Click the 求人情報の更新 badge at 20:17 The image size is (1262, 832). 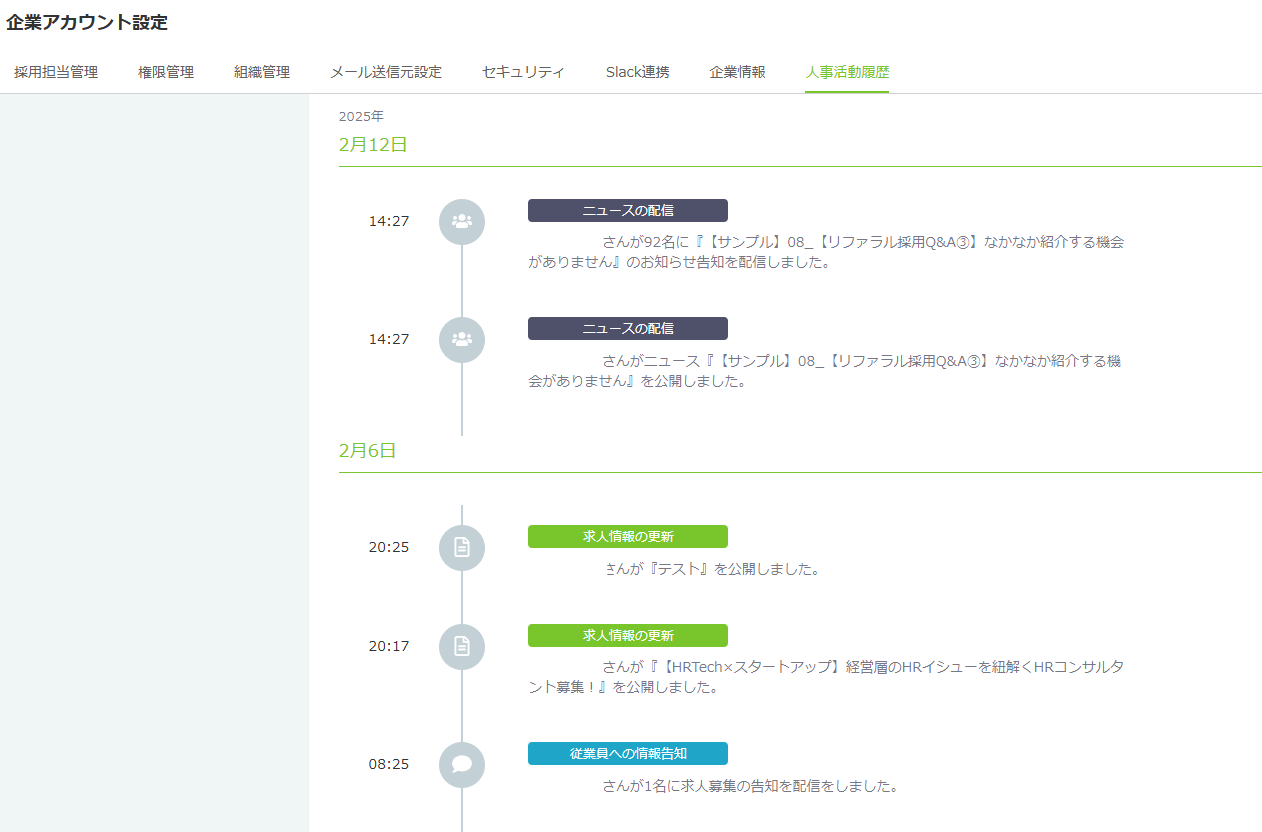click(x=627, y=636)
